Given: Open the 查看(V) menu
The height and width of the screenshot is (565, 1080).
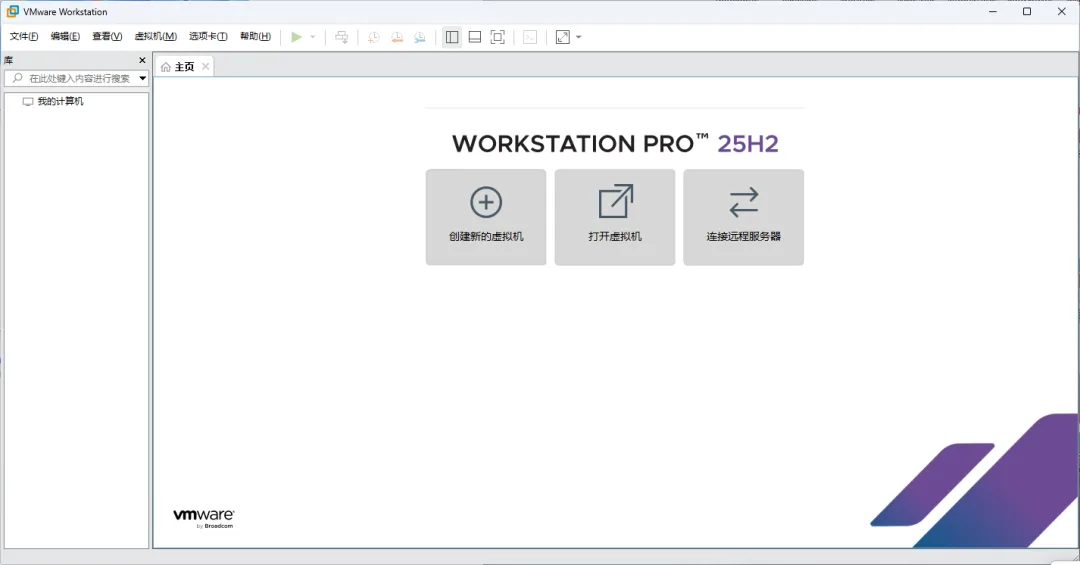Looking at the screenshot, I should pos(107,37).
